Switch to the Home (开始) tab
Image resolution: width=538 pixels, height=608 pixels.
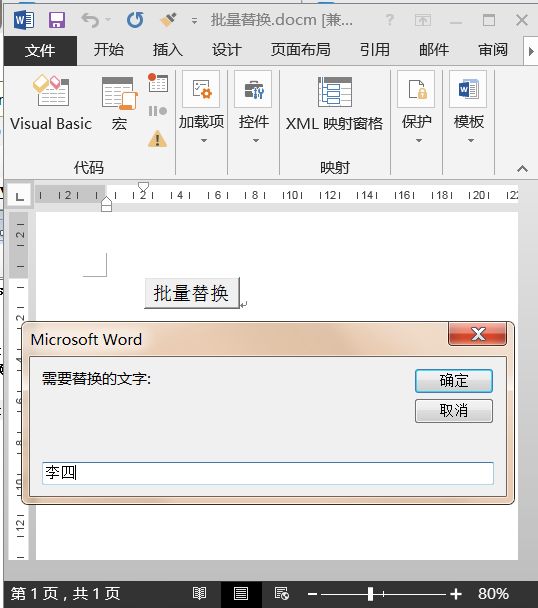coord(109,50)
